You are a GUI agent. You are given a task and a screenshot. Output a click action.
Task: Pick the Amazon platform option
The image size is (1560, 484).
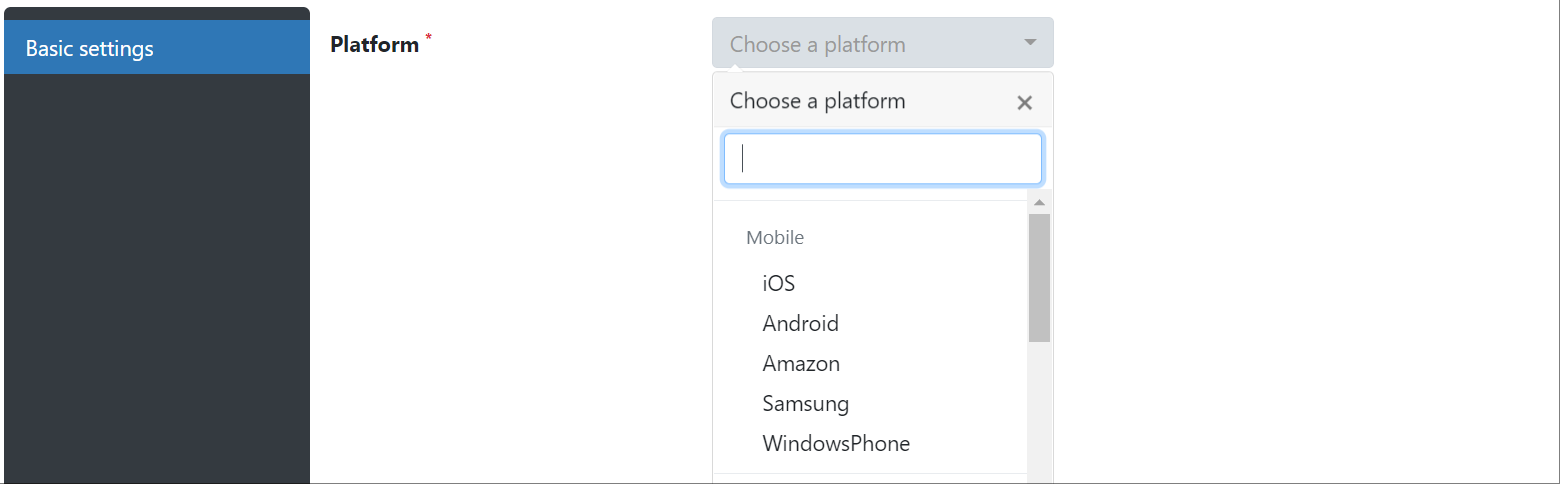click(801, 363)
